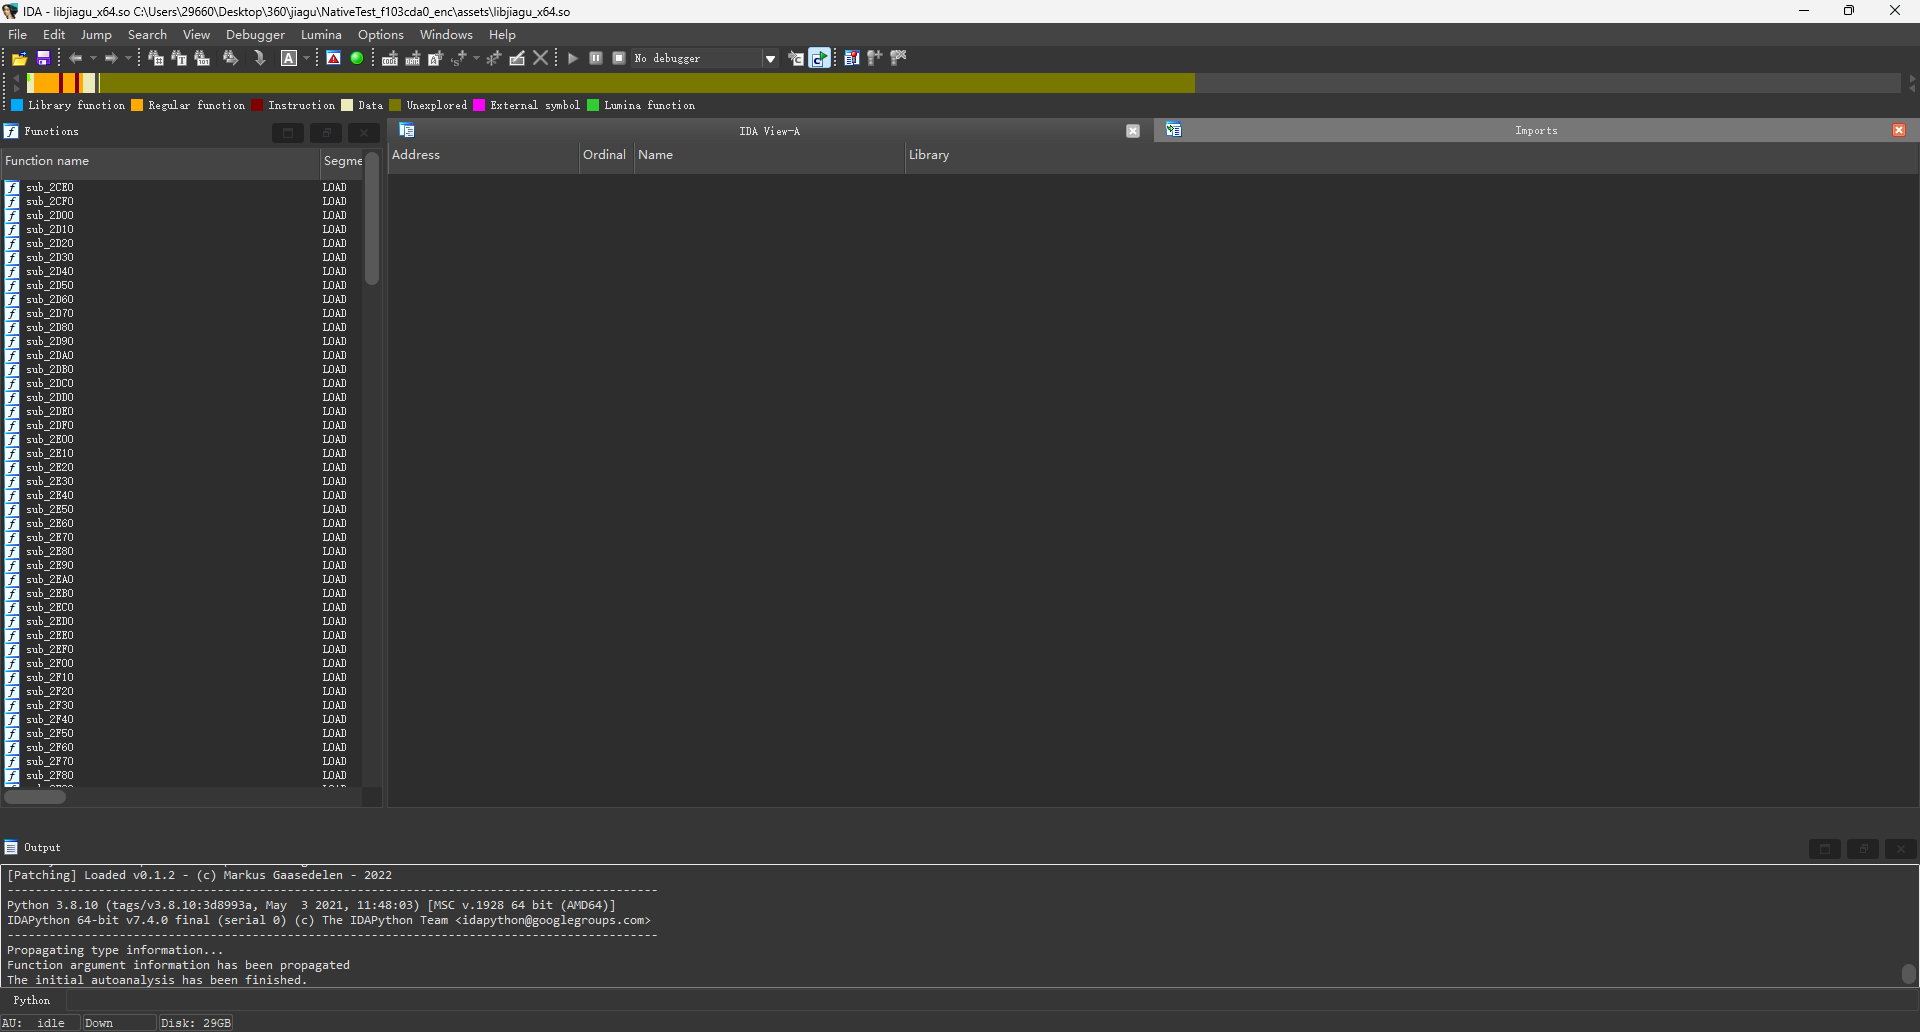The image size is (1920, 1032).
Task: Open the Windows menu
Action: (x=446, y=34)
